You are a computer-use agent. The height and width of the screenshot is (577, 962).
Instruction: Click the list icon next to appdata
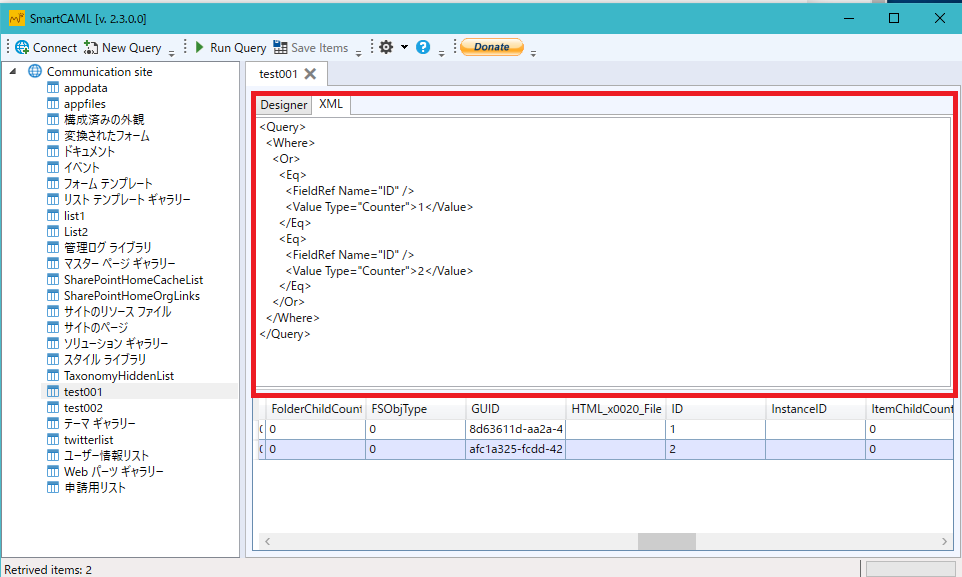click(53, 88)
